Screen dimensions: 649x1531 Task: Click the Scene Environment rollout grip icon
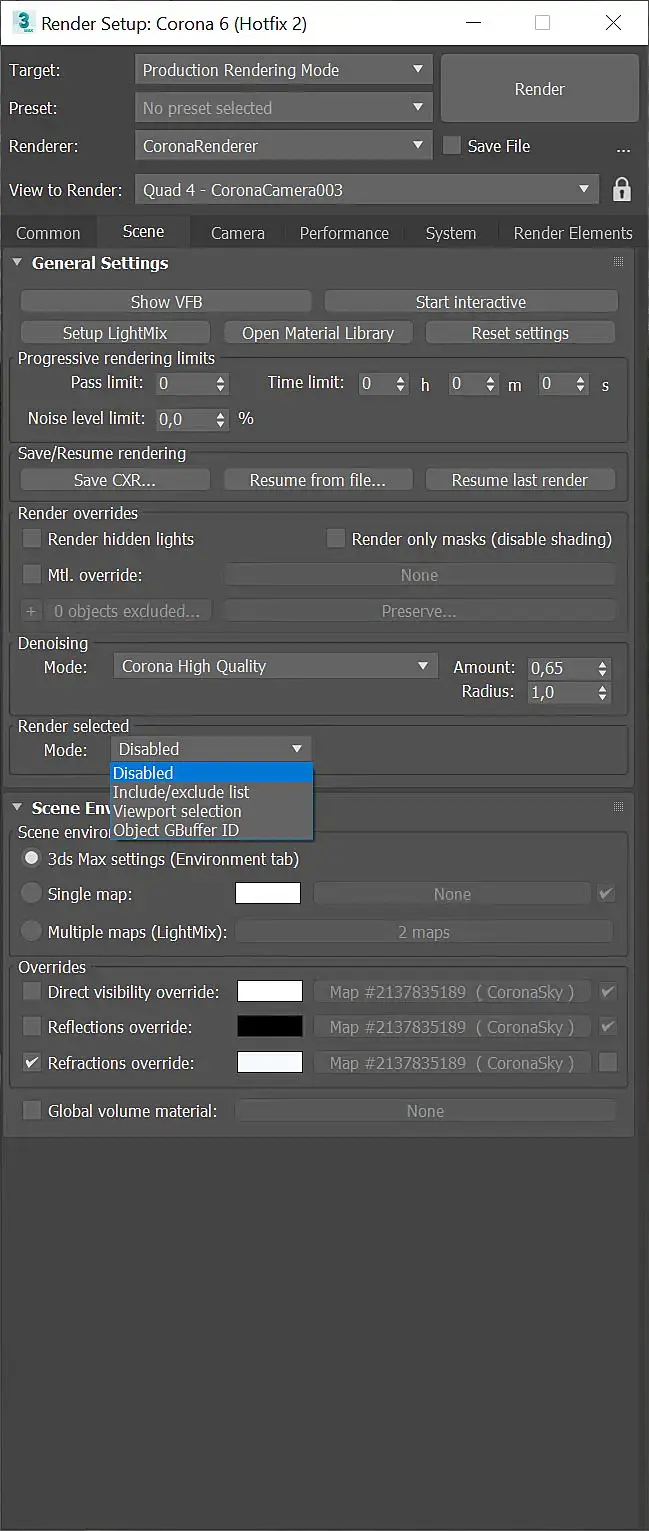point(618,806)
